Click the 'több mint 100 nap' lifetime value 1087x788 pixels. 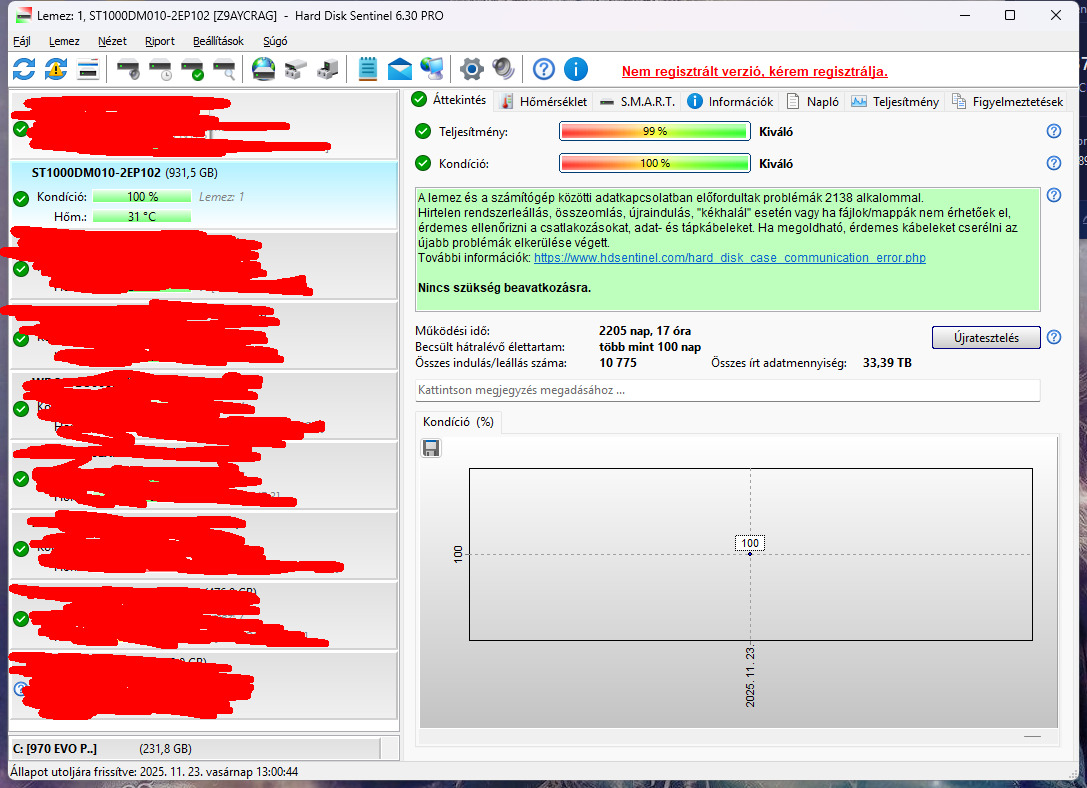(x=650, y=347)
